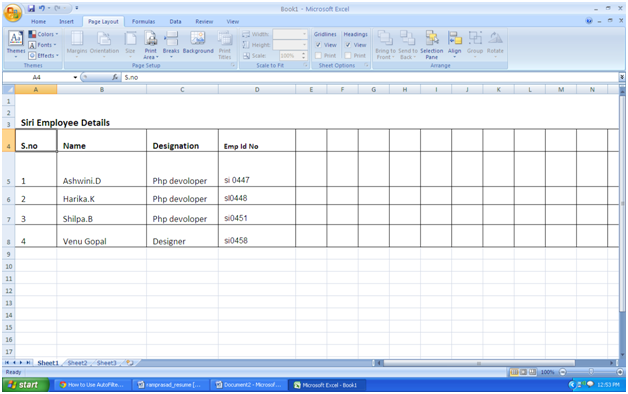Image resolution: width=628 pixels, height=394 pixels.
Task: Click the Margins icon in Page Setup
Action: (x=76, y=39)
